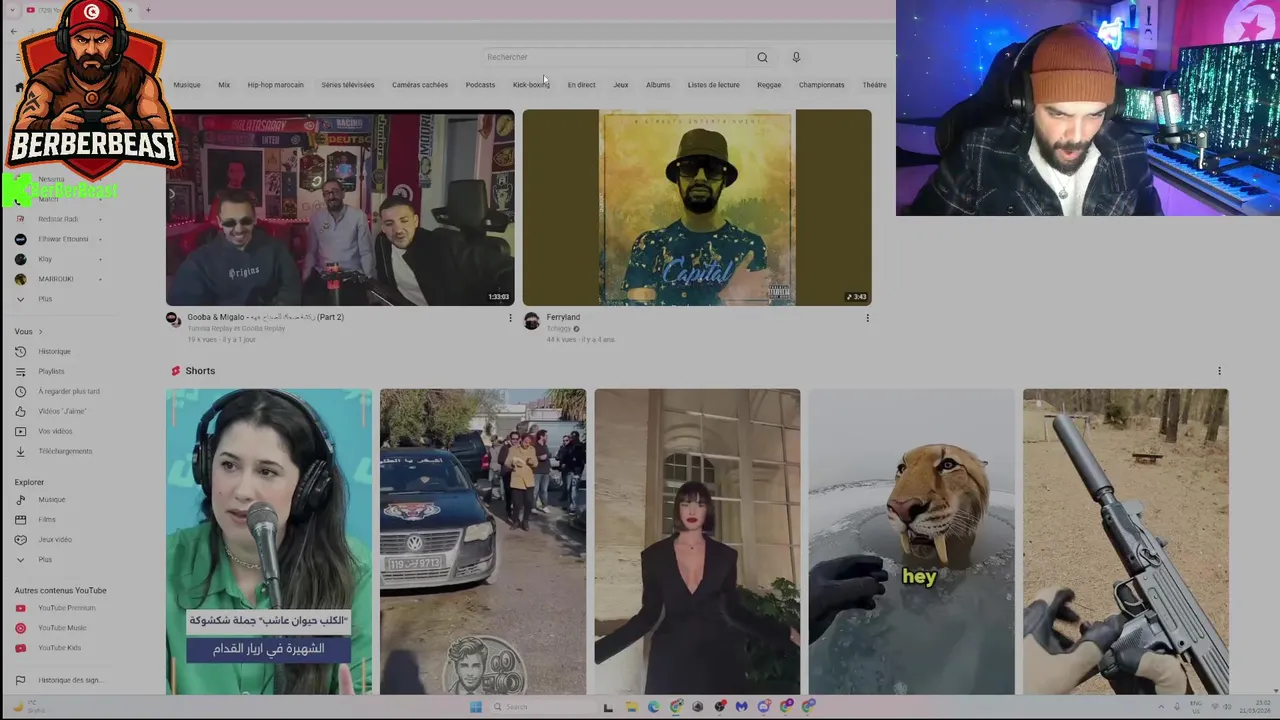This screenshot has width=1280, height=720.
Task: Select the Hip-hop marocain chip
Action: pos(275,85)
